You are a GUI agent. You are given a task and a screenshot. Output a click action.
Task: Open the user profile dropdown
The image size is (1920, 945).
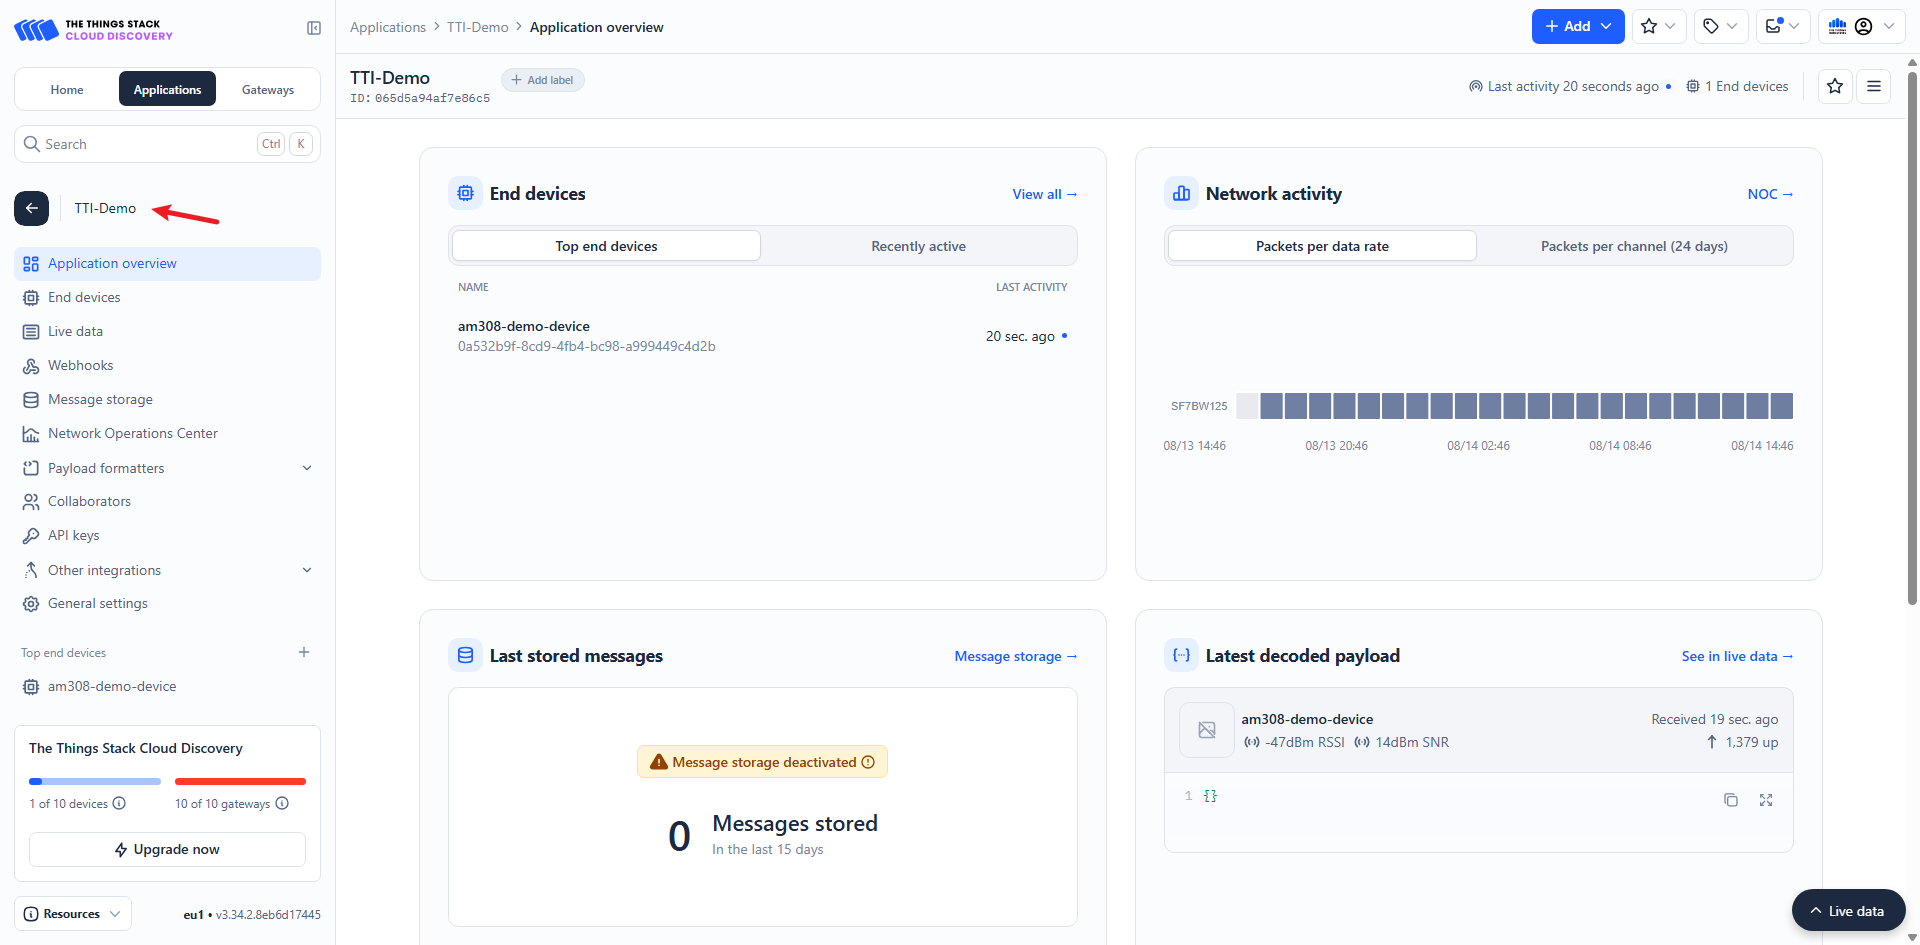click(x=1862, y=26)
